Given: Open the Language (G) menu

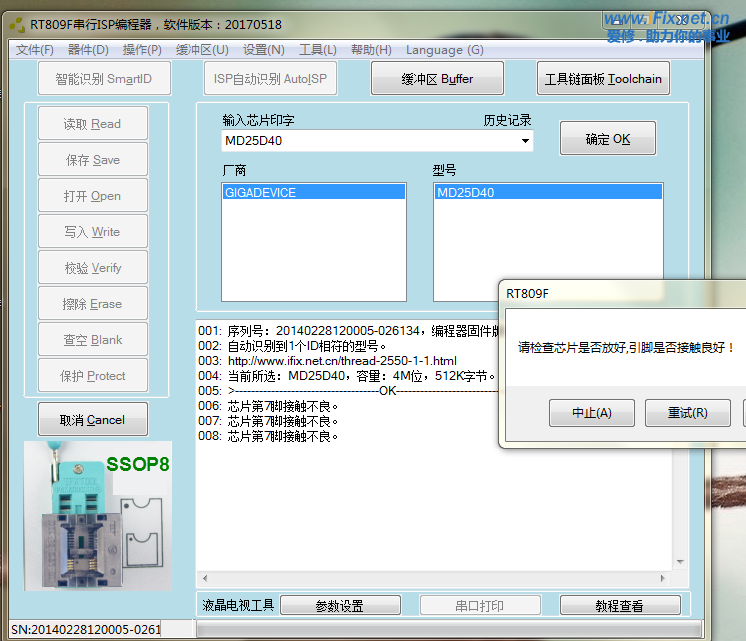Looking at the screenshot, I should tap(444, 50).
